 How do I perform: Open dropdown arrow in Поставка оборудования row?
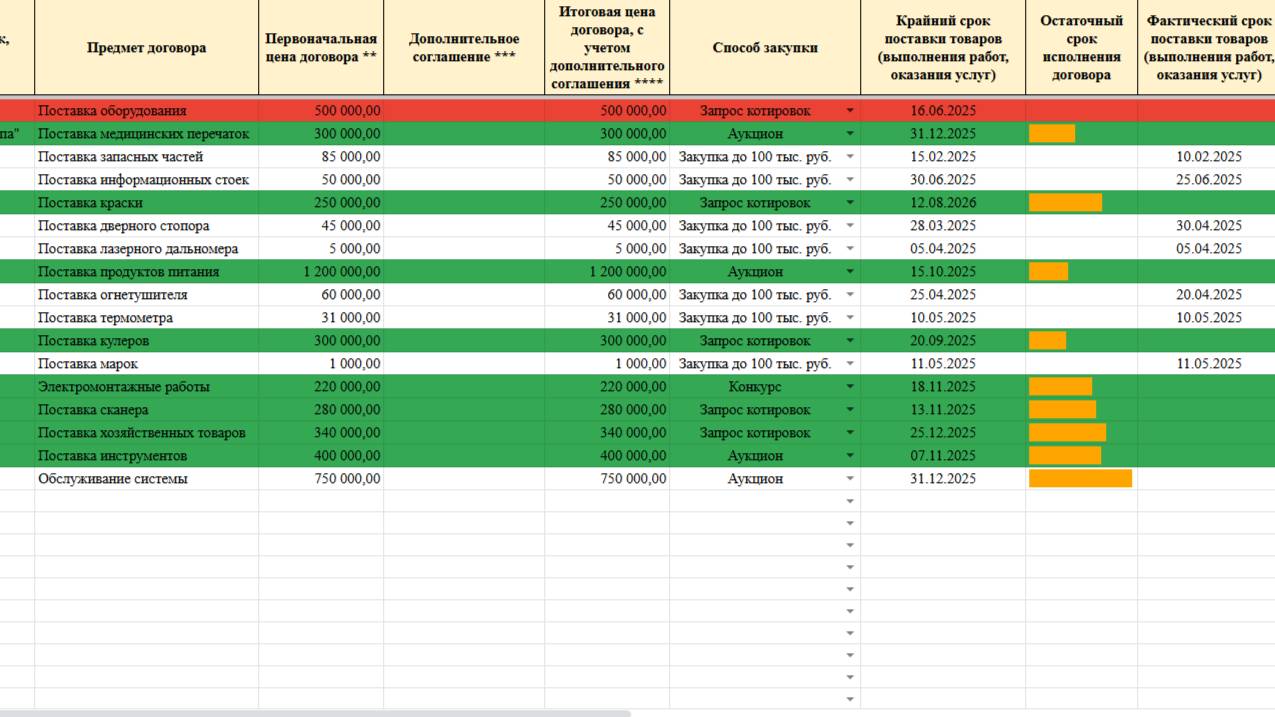(x=850, y=111)
